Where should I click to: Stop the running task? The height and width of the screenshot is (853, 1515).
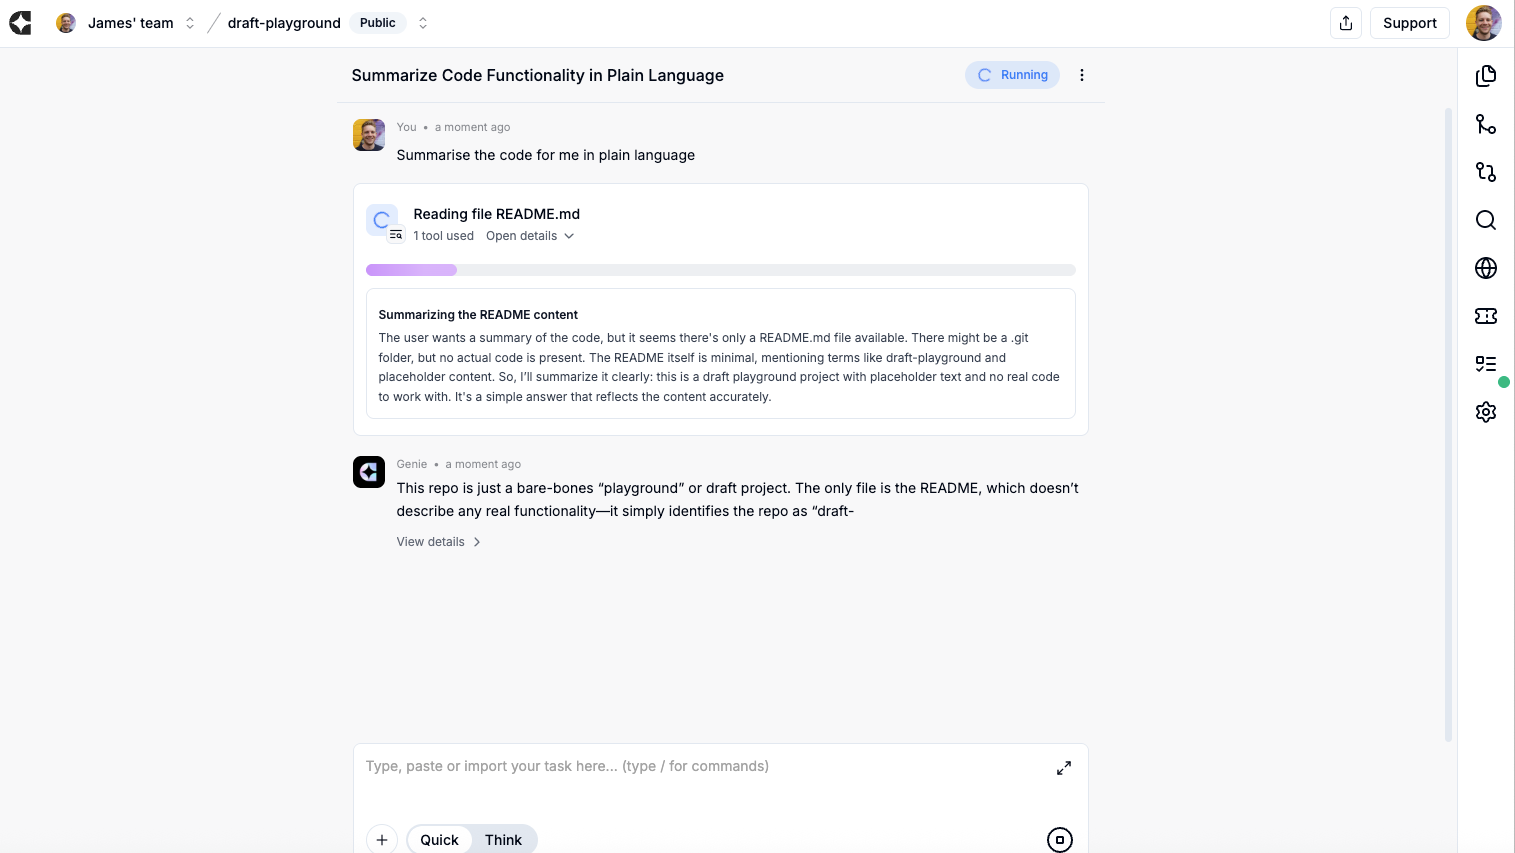(1060, 840)
